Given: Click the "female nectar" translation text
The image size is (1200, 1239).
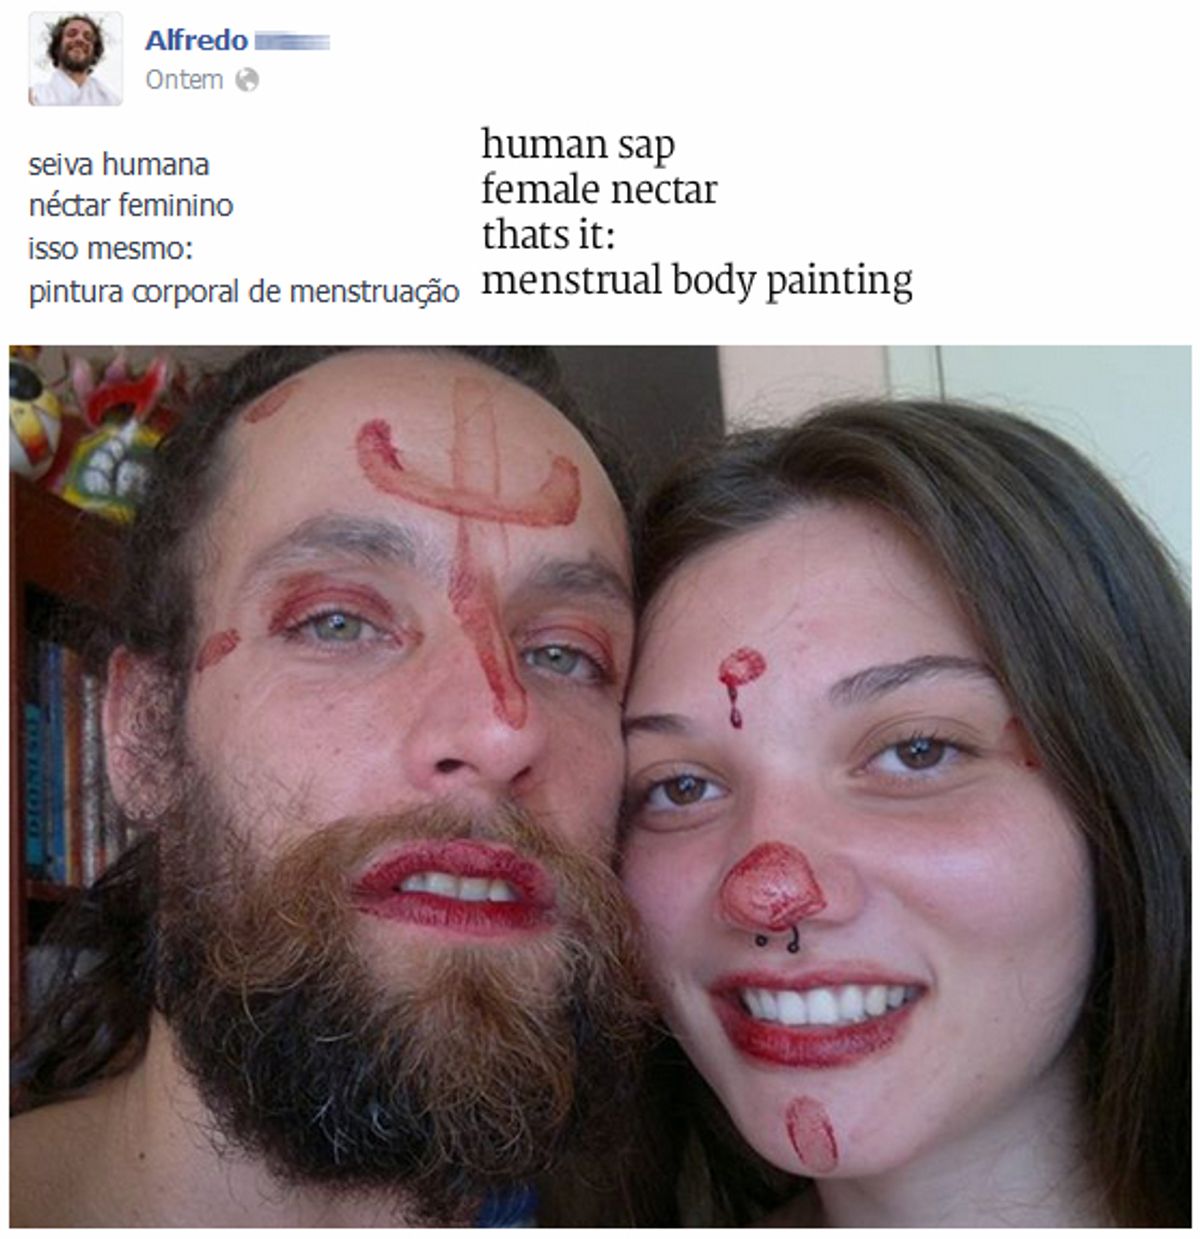Looking at the screenshot, I should point(599,190).
